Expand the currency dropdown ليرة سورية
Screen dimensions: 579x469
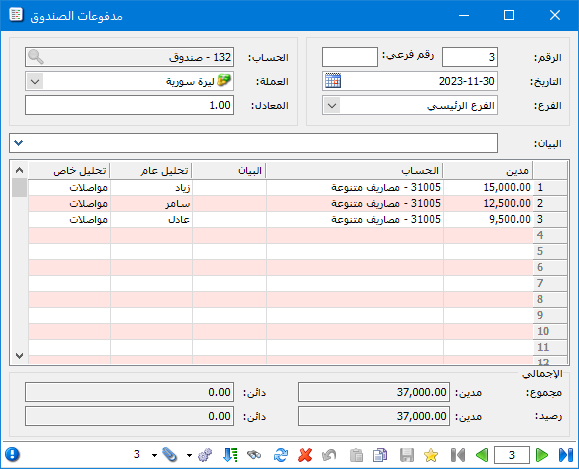[x=35, y=81]
